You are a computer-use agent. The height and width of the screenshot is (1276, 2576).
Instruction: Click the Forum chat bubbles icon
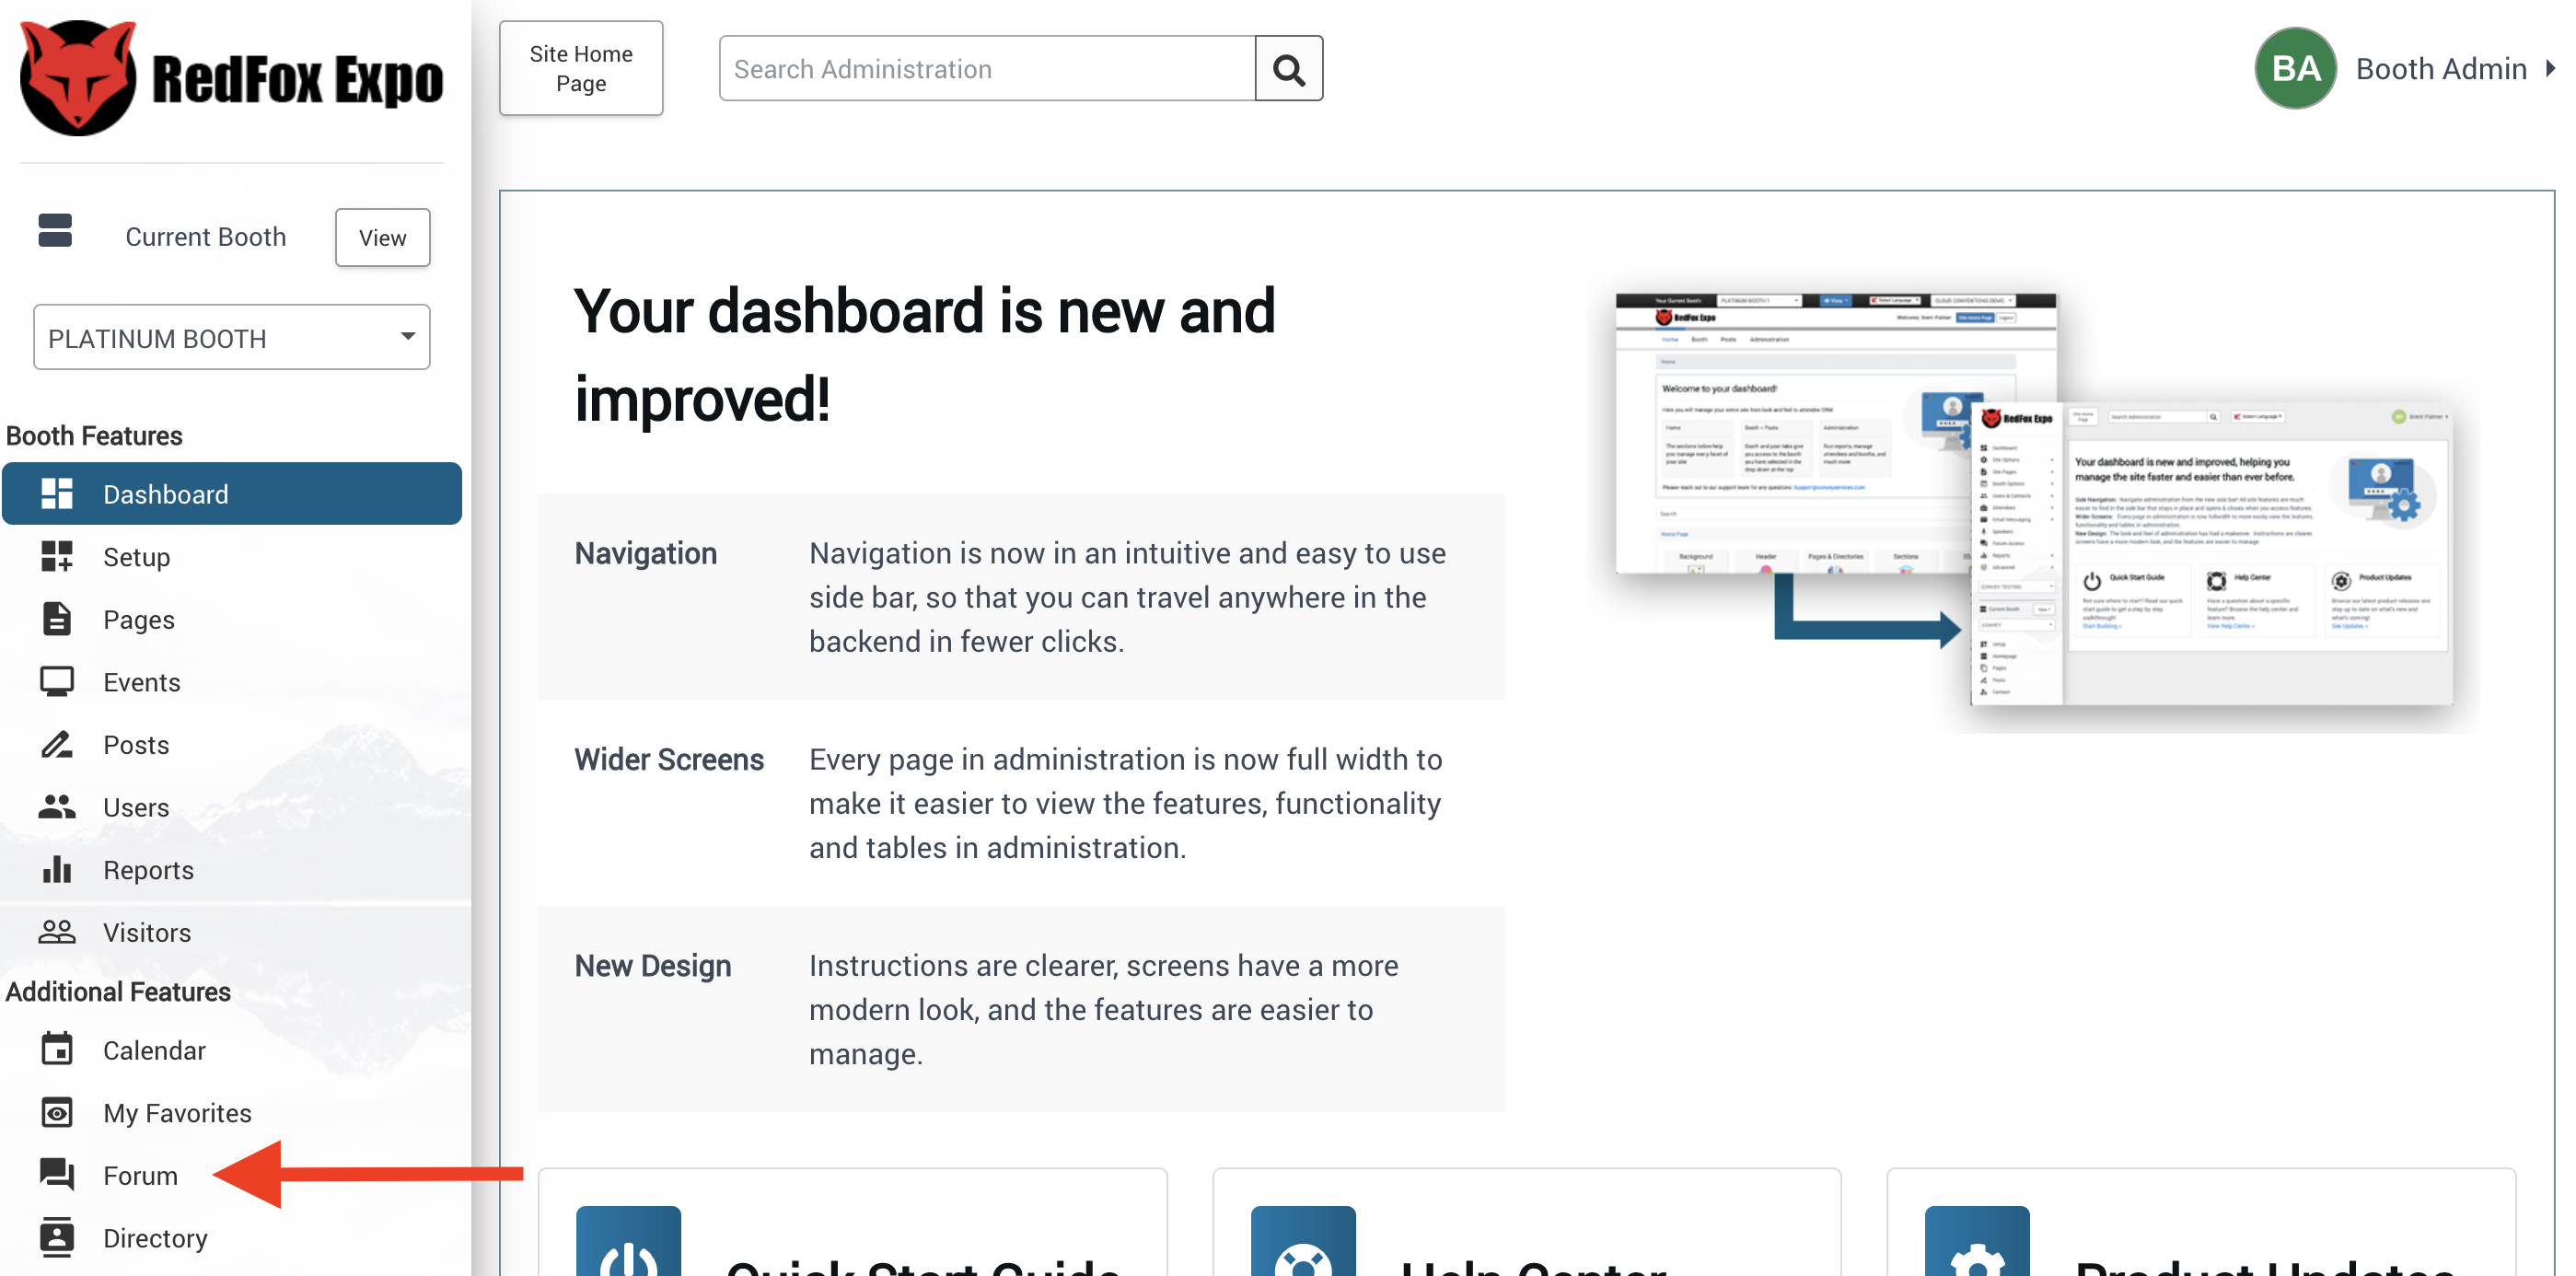(x=57, y=1174)
